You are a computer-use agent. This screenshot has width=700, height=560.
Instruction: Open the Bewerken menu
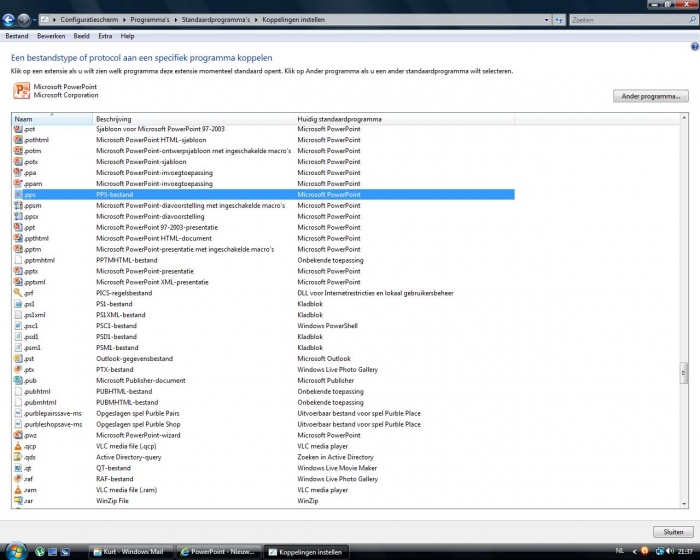[51, 36]
